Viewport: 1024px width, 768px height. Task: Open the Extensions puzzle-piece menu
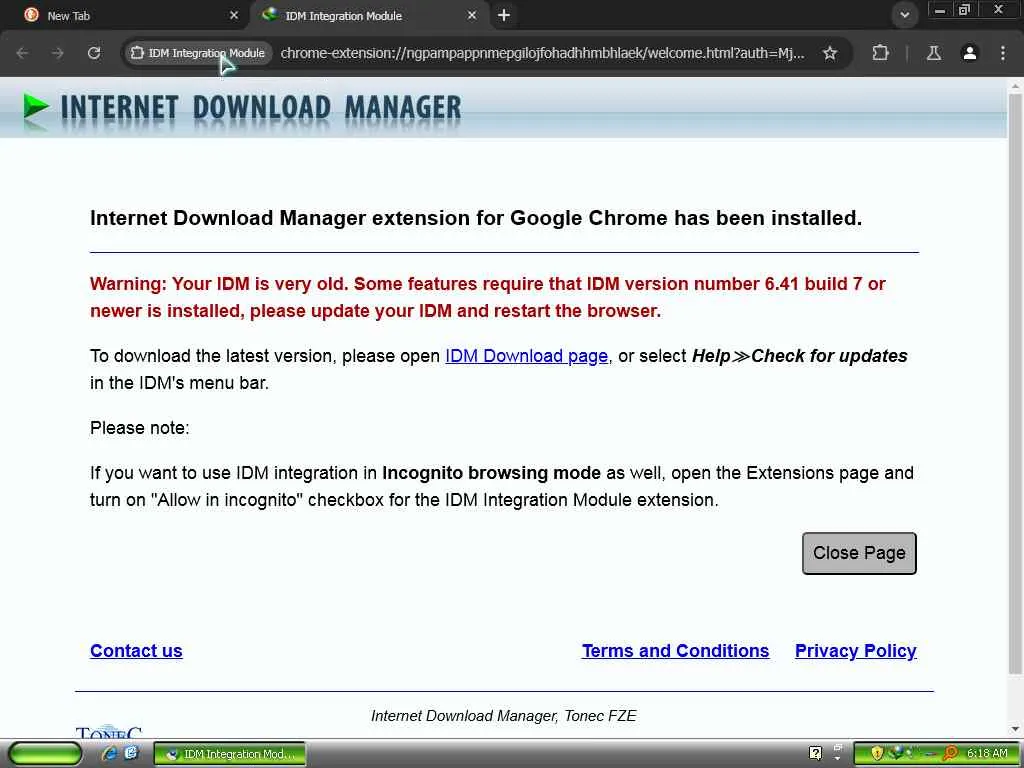(x=880, y=53)
